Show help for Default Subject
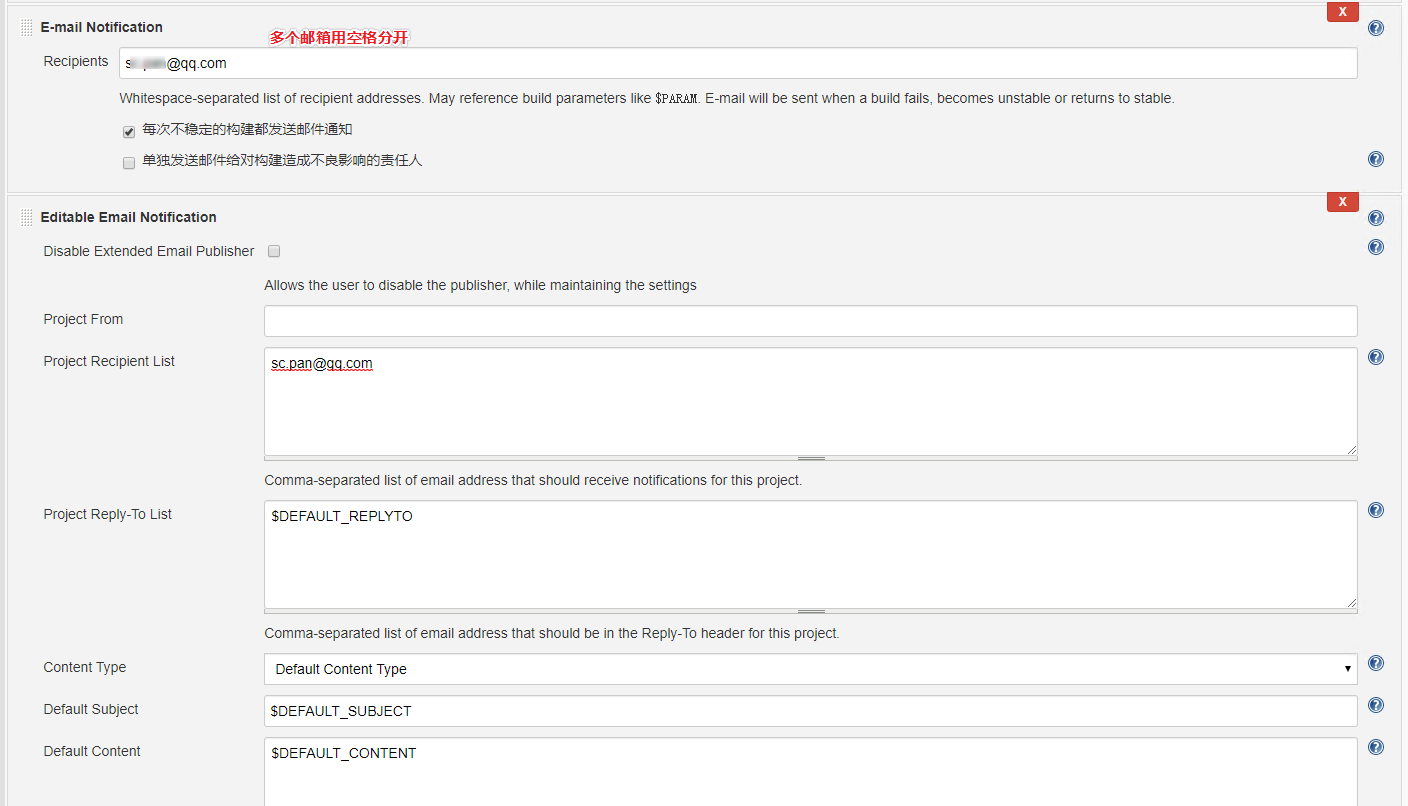The width and height of the screenshot is (1408, 806). coord(1376,705)
